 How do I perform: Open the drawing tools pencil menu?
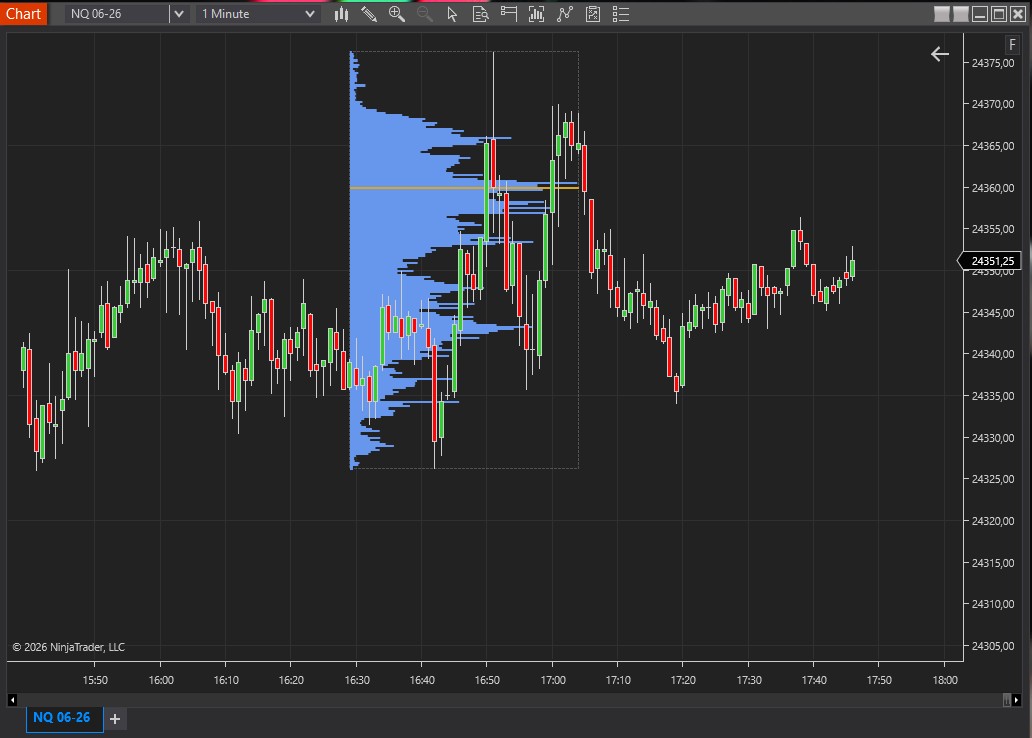(x=369, y=14)
